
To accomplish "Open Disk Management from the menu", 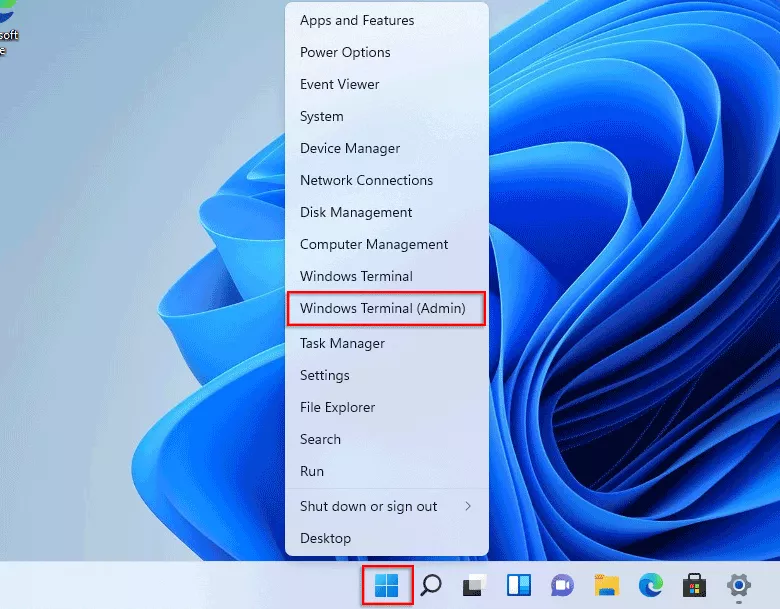I will pos(356,212).
